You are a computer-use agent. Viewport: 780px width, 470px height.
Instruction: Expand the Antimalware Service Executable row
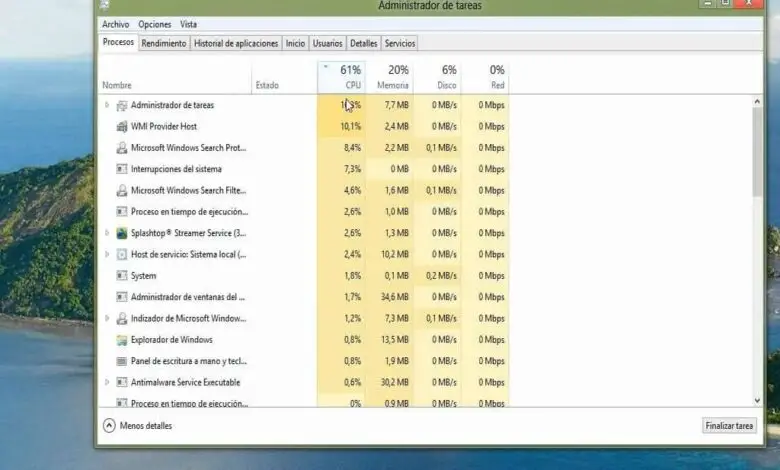106,382
